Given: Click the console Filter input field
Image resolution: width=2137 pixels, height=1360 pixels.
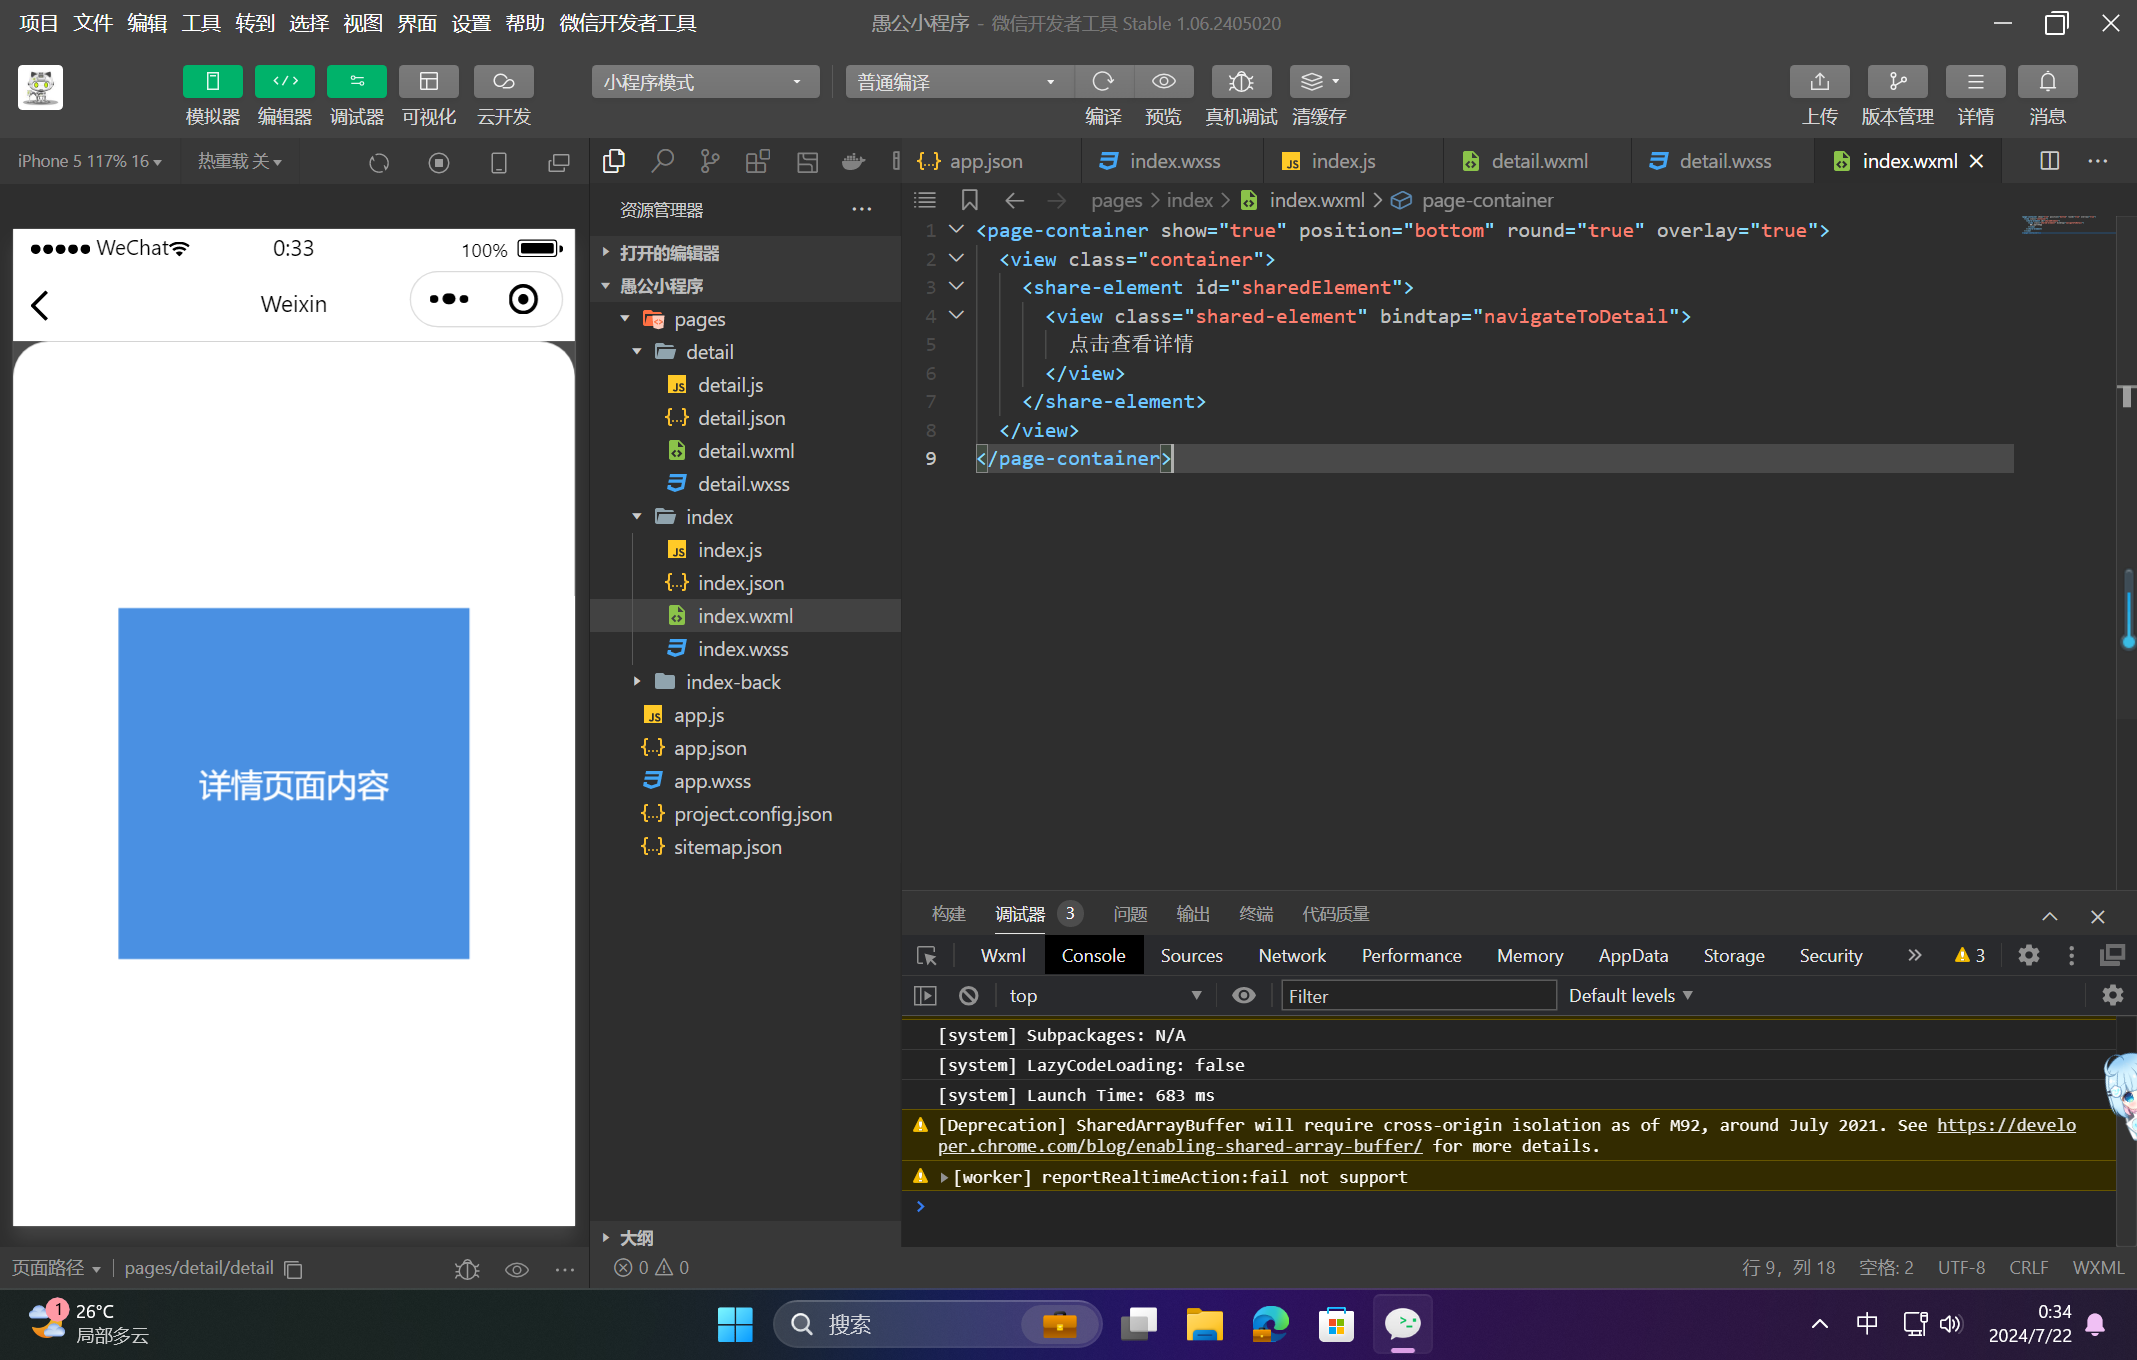Looking at the screenshot, I should click(1418, 996).
